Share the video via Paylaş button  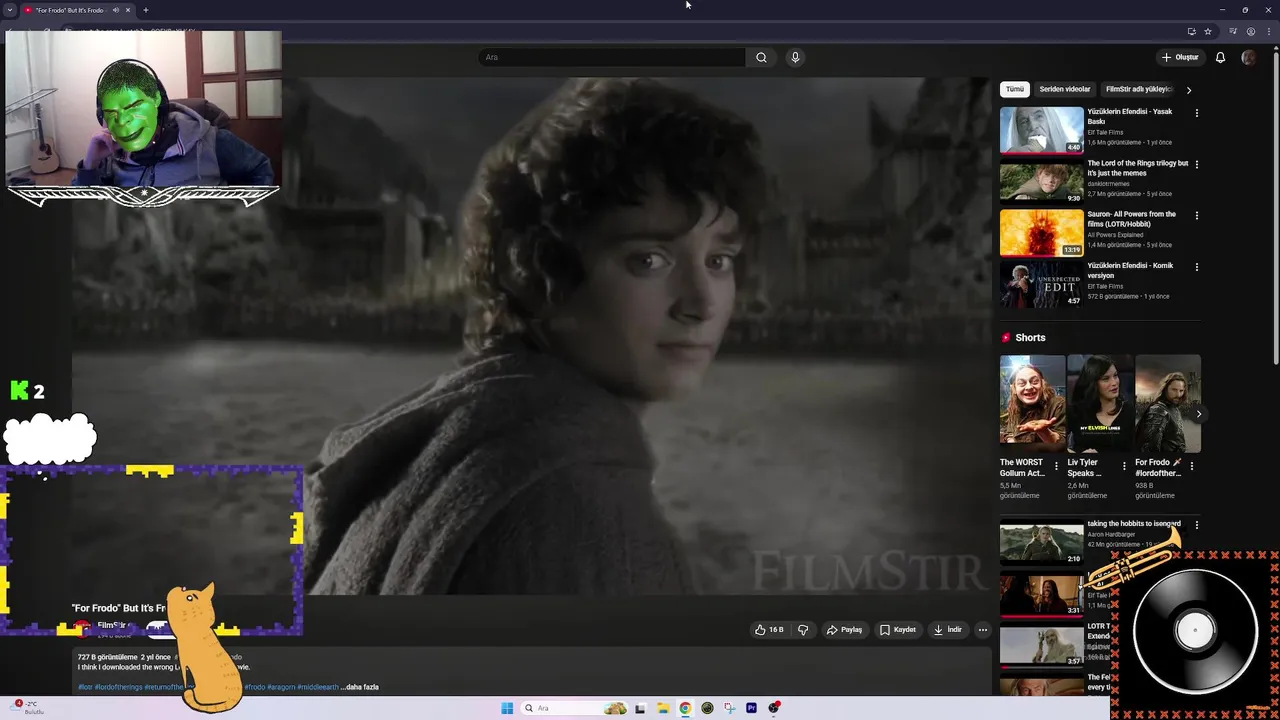coord(844,630)
